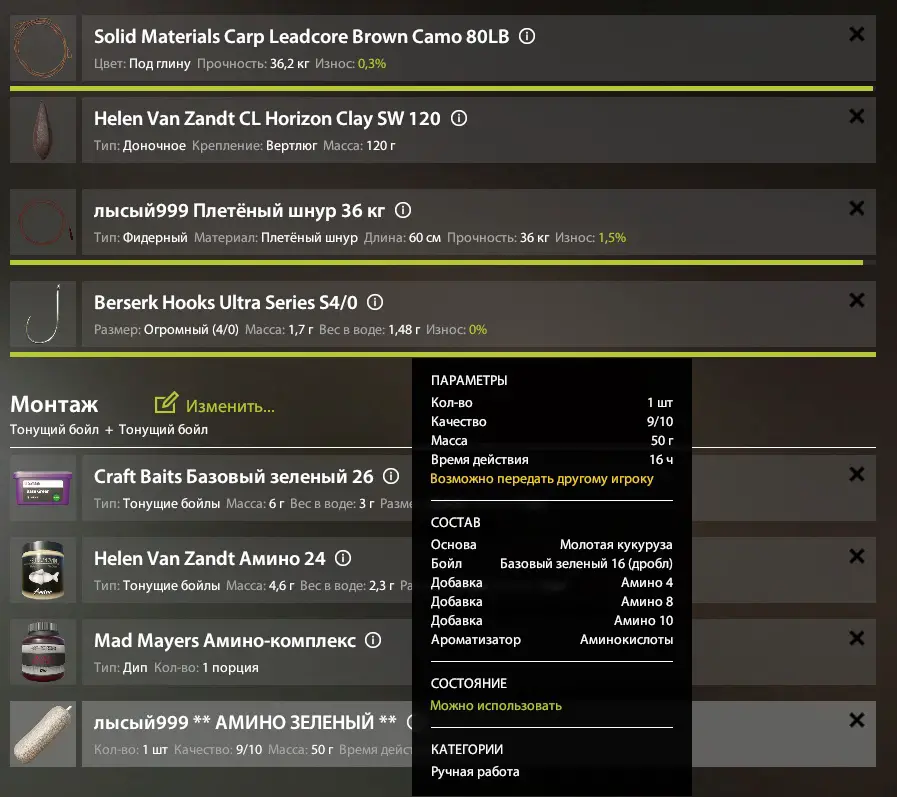The image size is (897, 797).
Task: Open info for Solid Materials Carp Leadcore
Action: 527,37
